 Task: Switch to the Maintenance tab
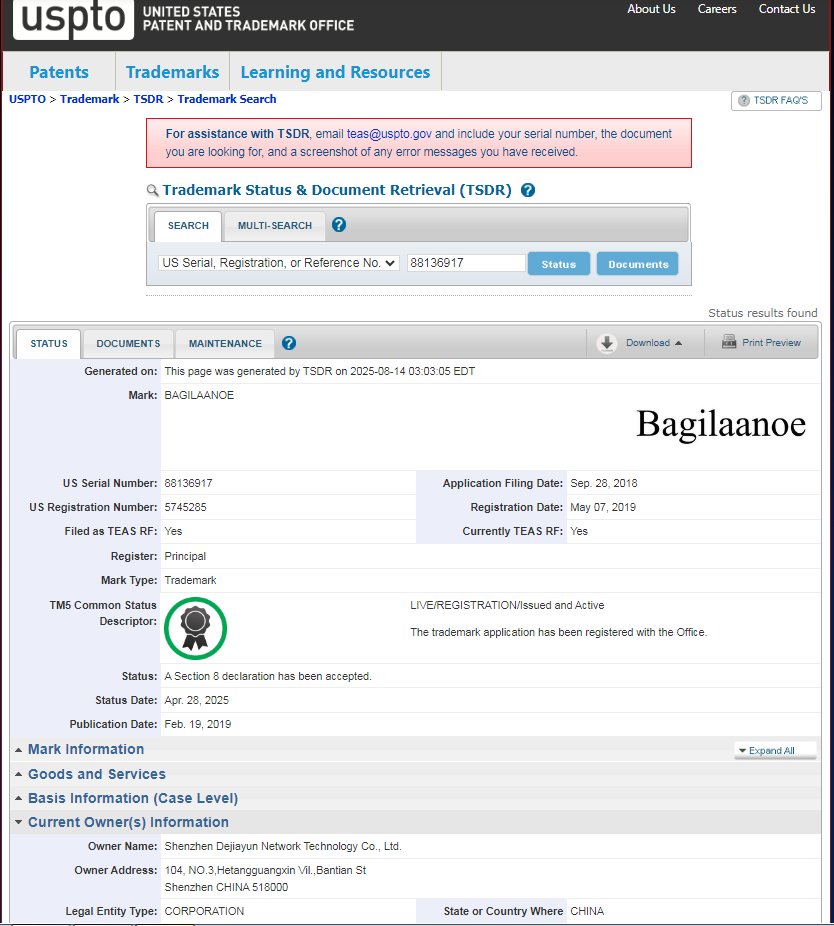coord(225,344)
